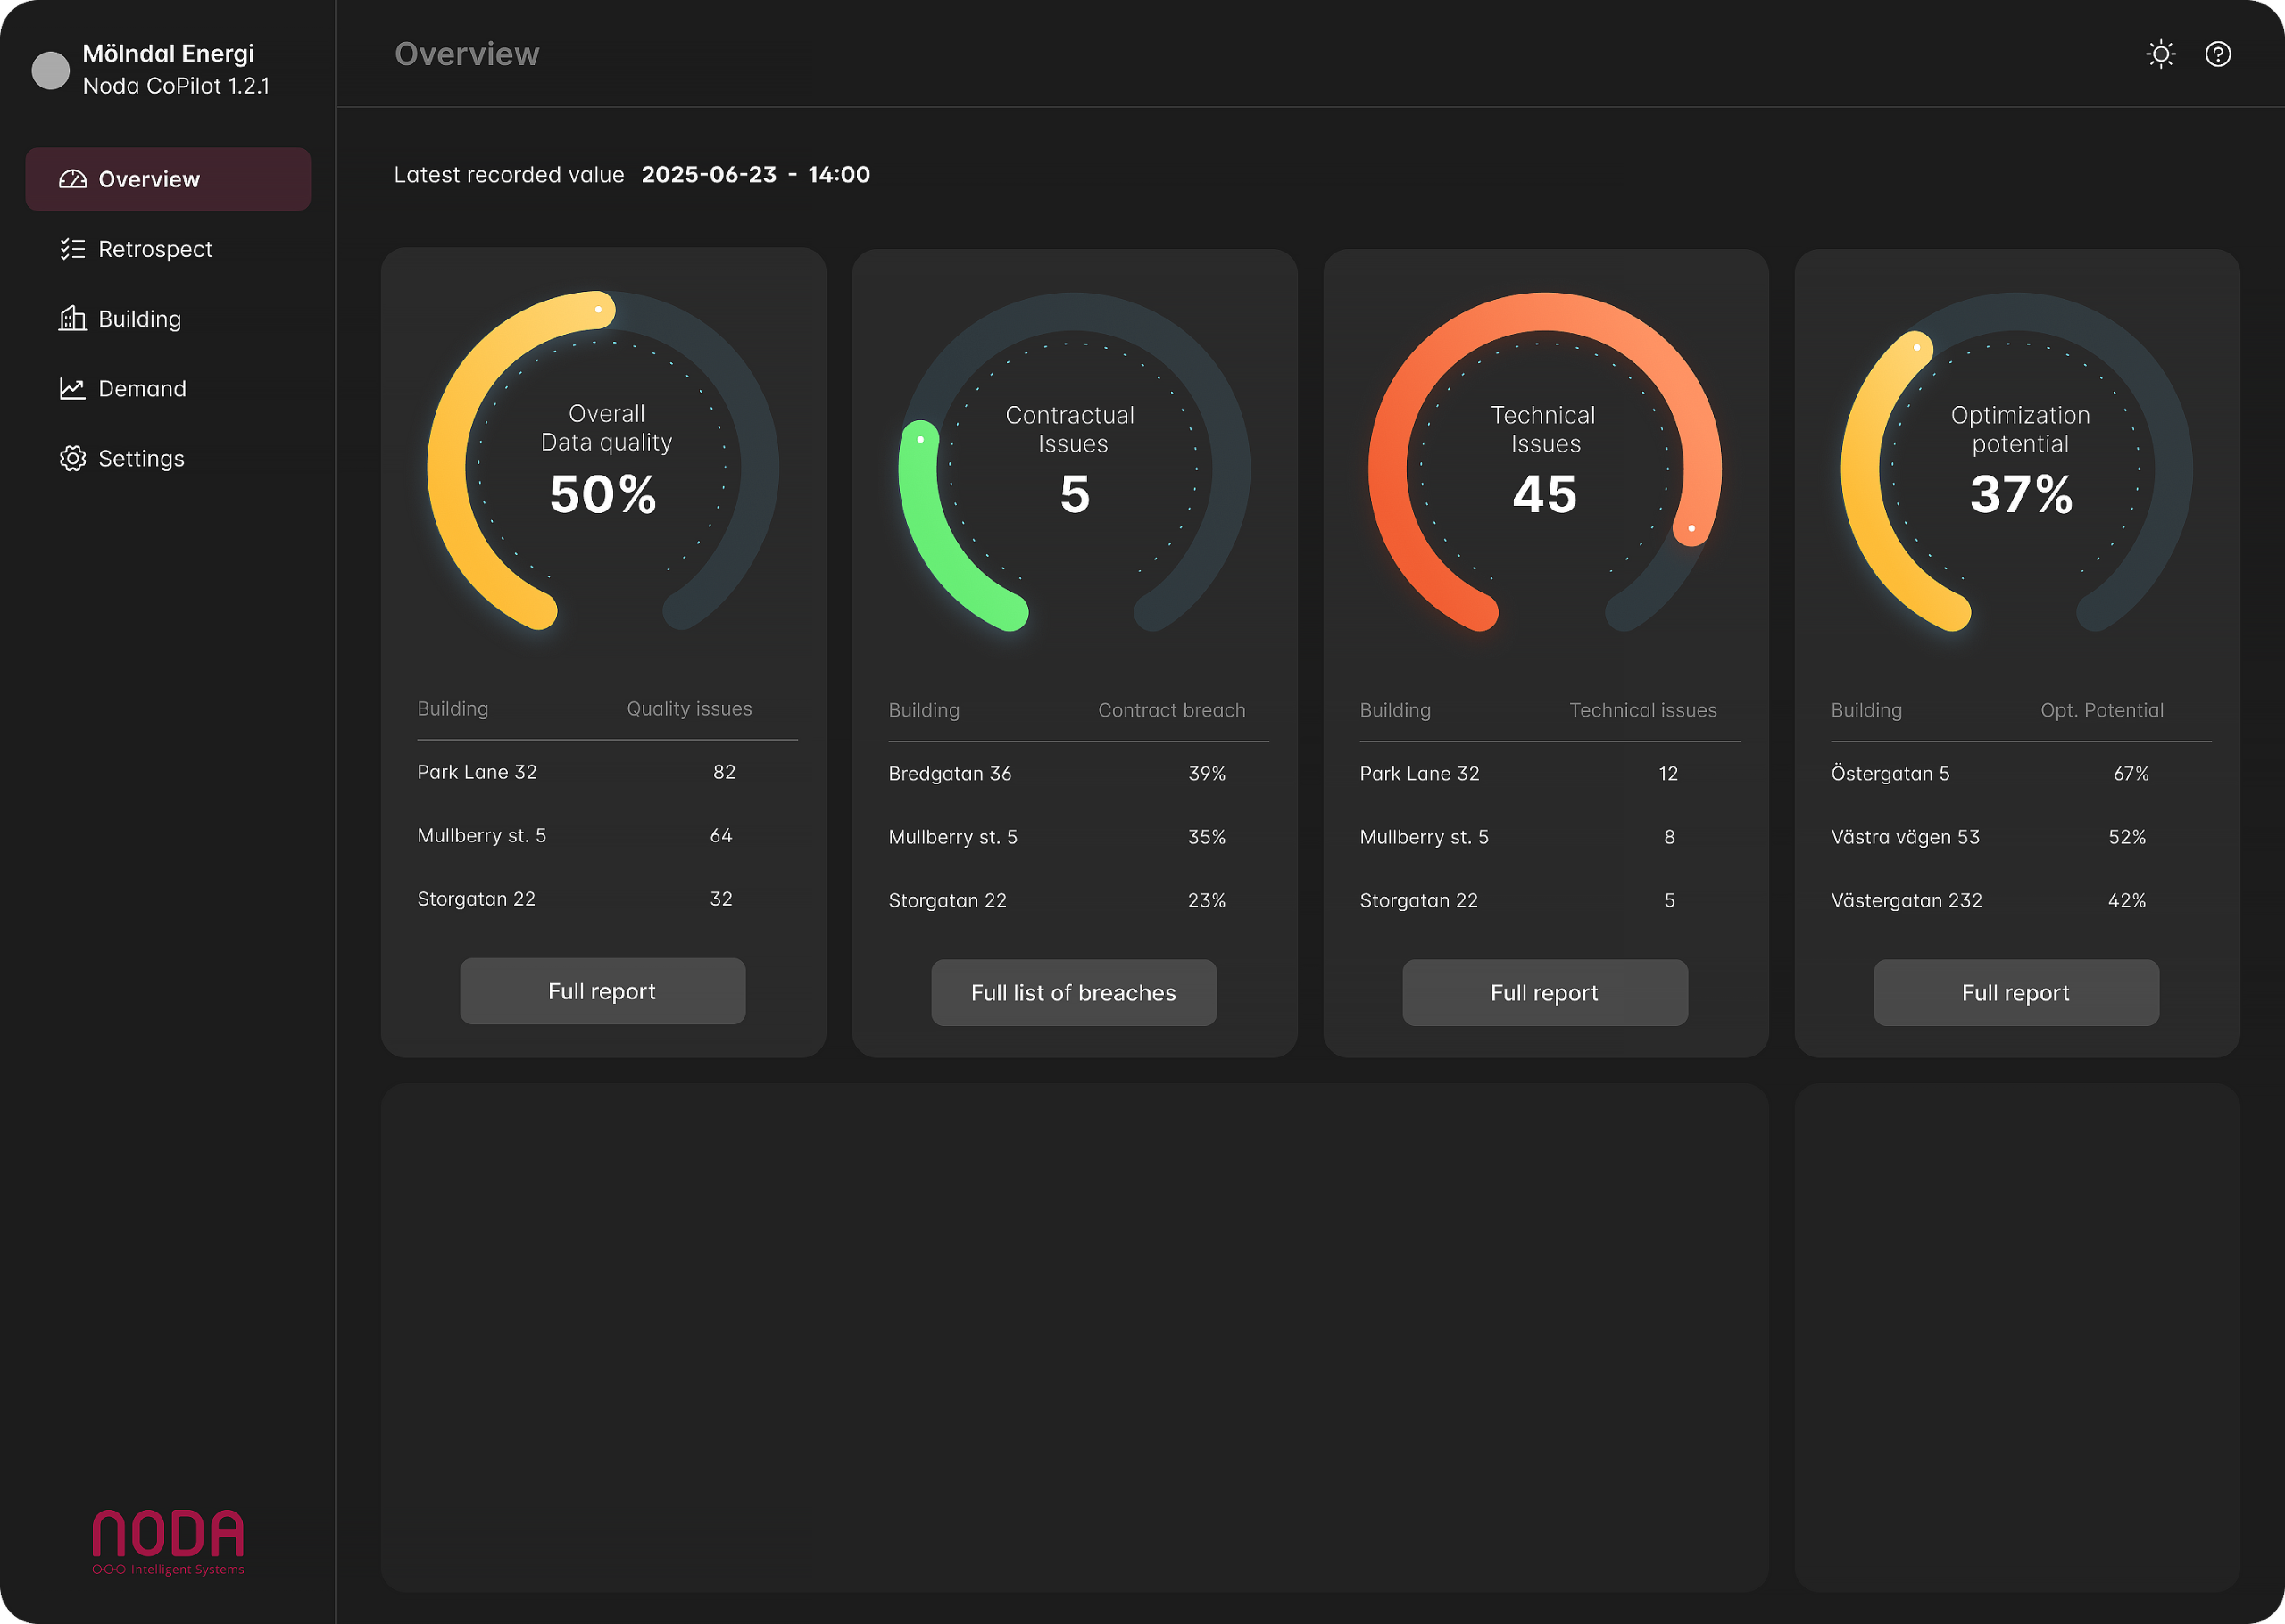
Task: Select Östergatan 5 optimization potential row
Action: pyautogui.click(x=1890, y=774)
